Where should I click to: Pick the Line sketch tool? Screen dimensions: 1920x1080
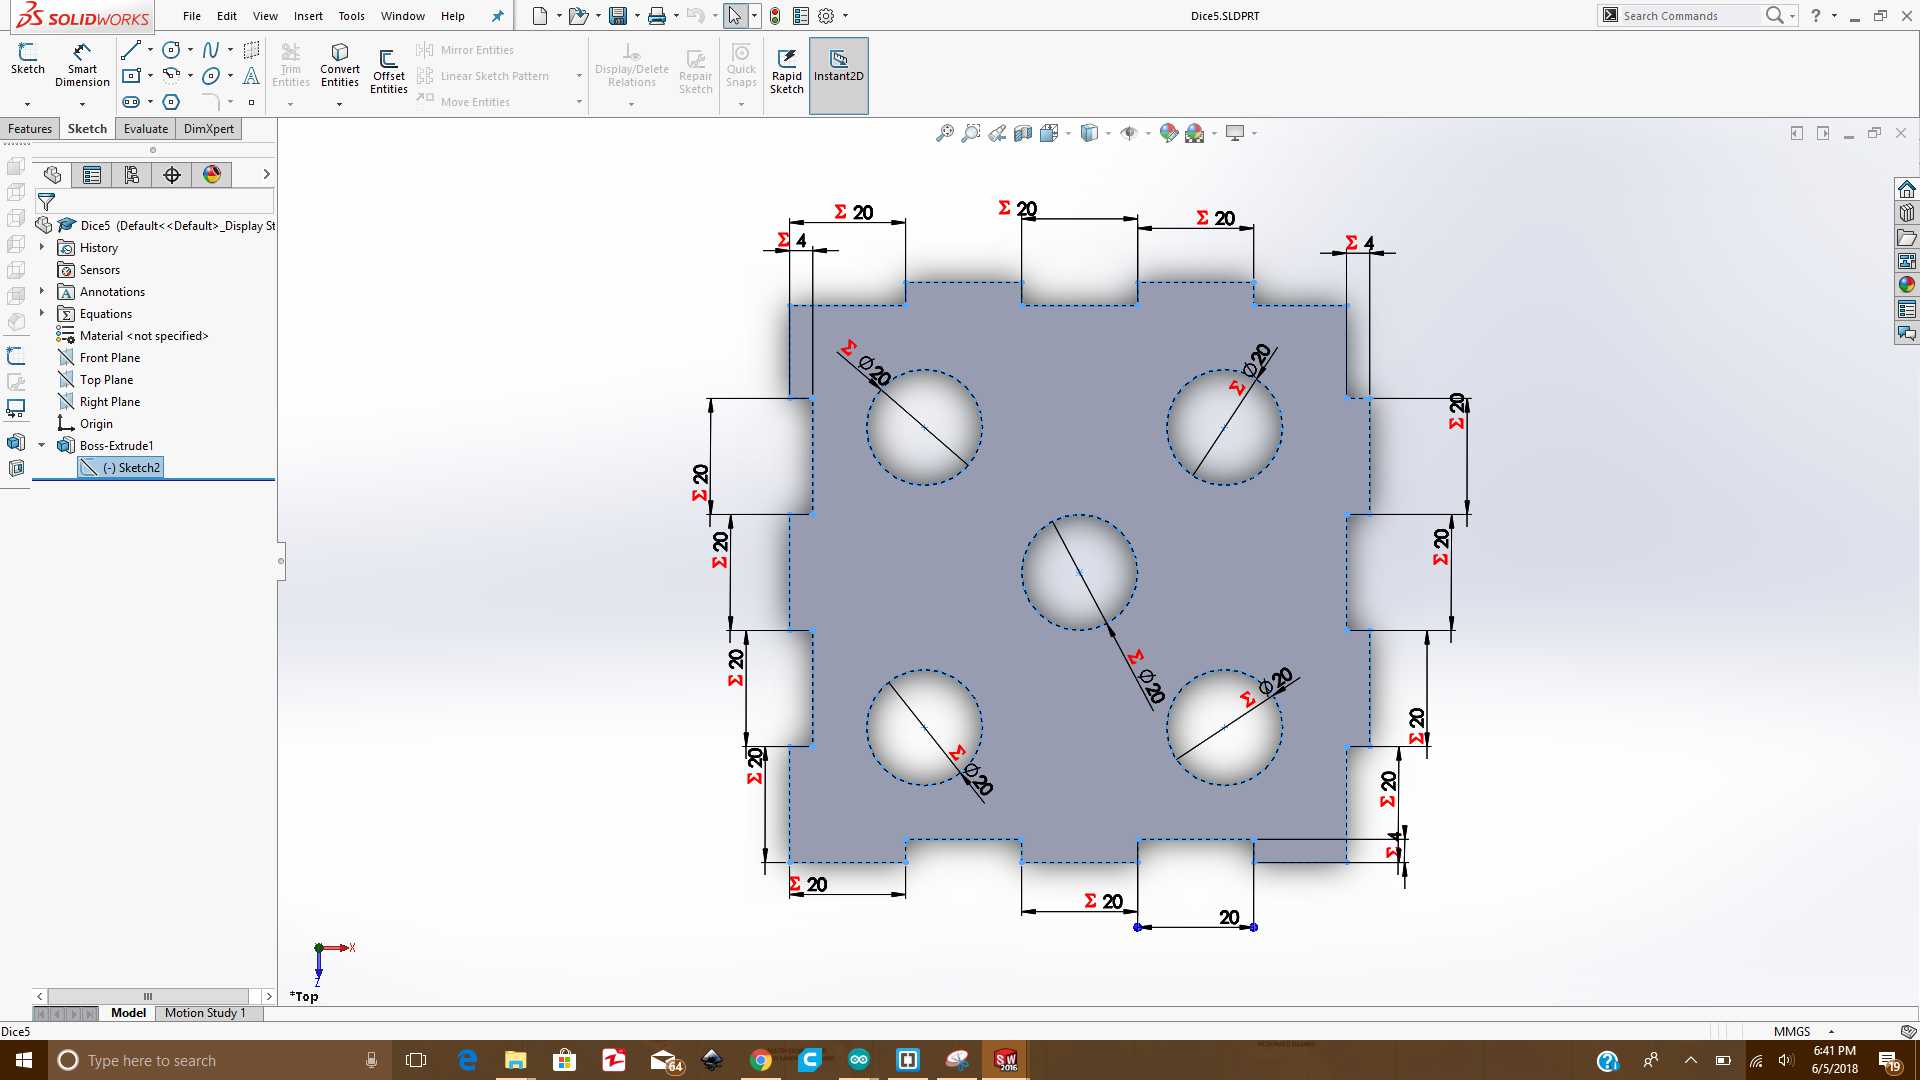[130, 50]
